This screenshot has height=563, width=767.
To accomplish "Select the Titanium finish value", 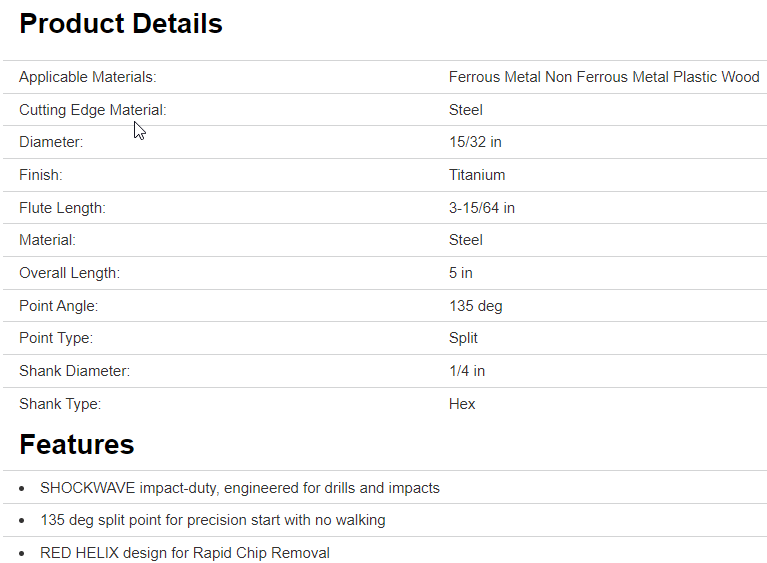I will click(477, 175).
